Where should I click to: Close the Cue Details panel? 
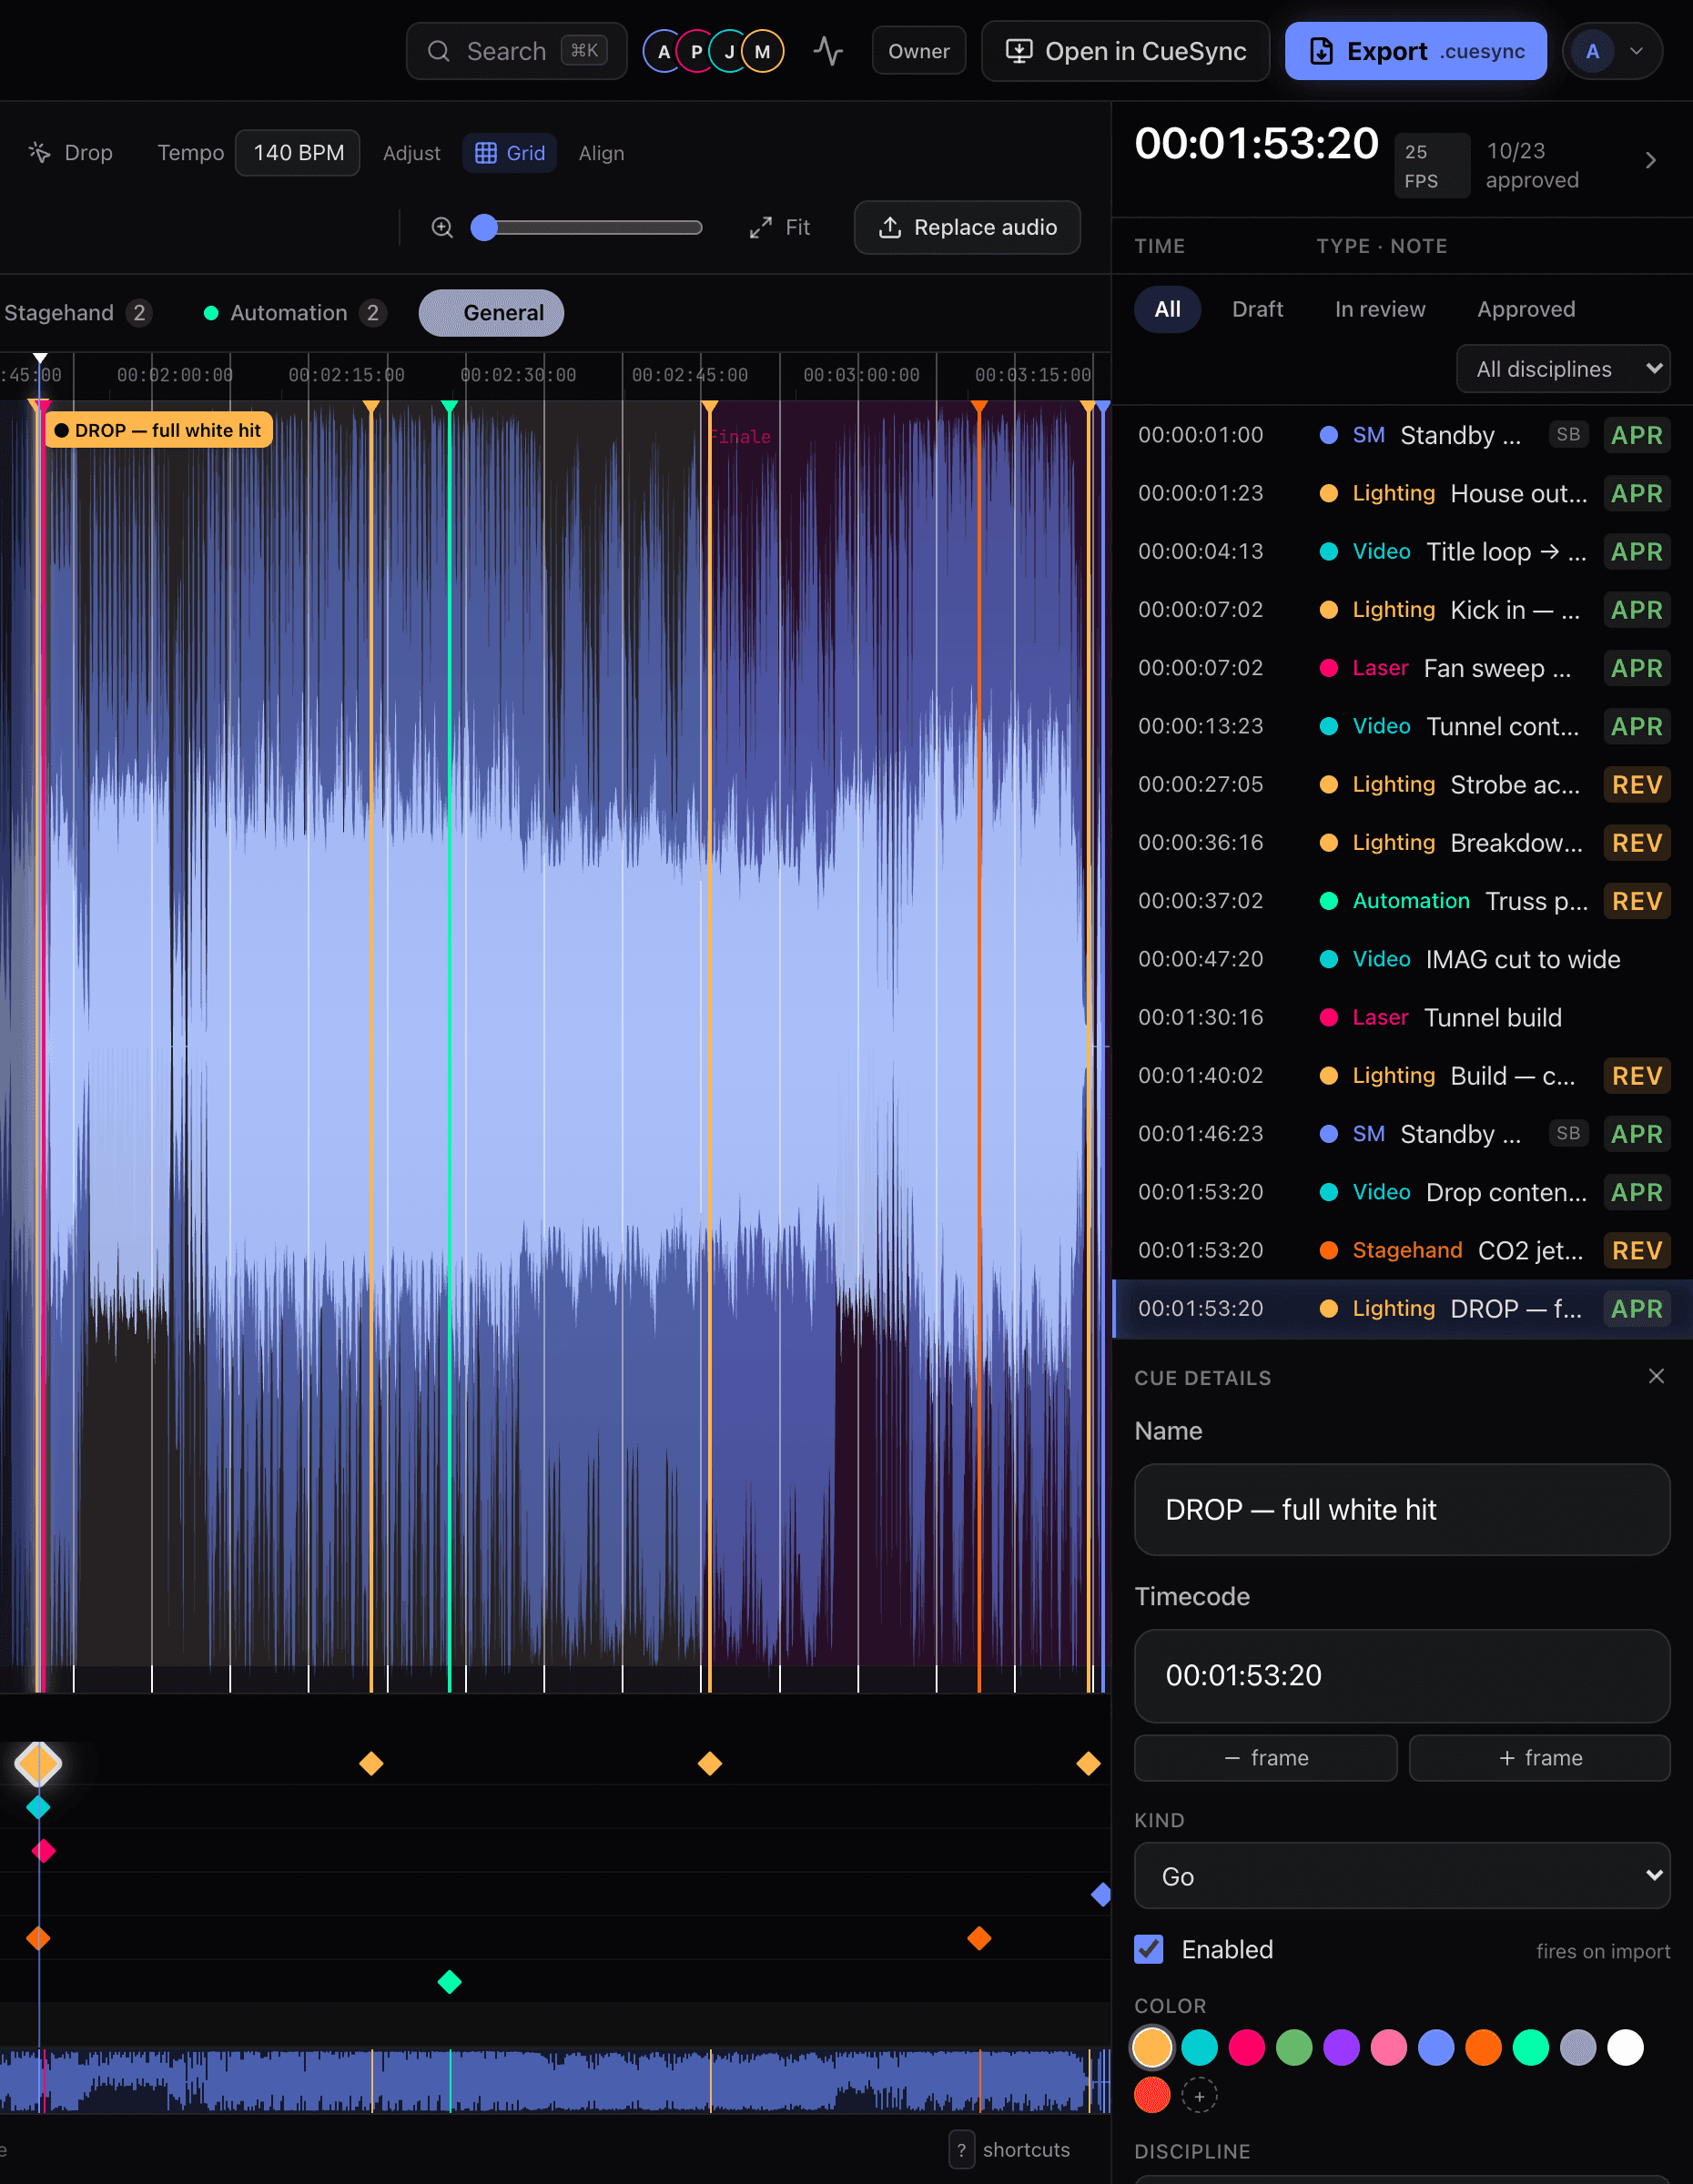[1656, 1376]
